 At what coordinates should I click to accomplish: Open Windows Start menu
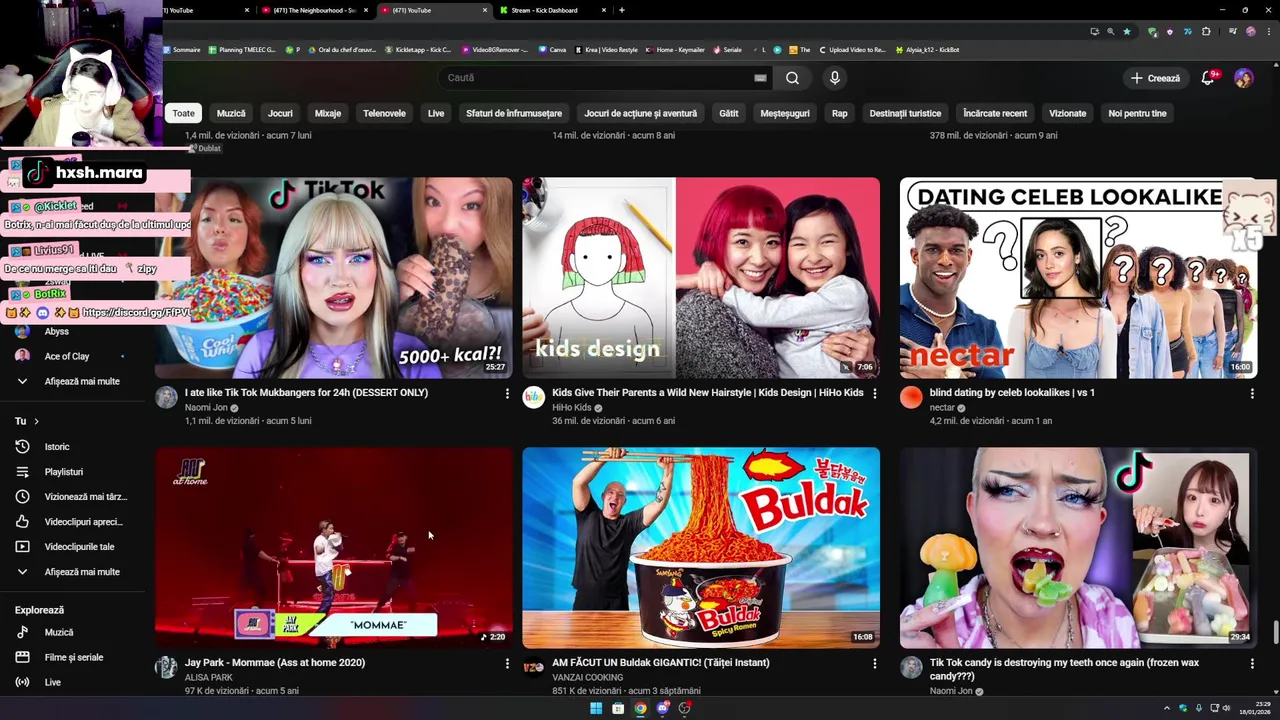[x=596, y=708]
